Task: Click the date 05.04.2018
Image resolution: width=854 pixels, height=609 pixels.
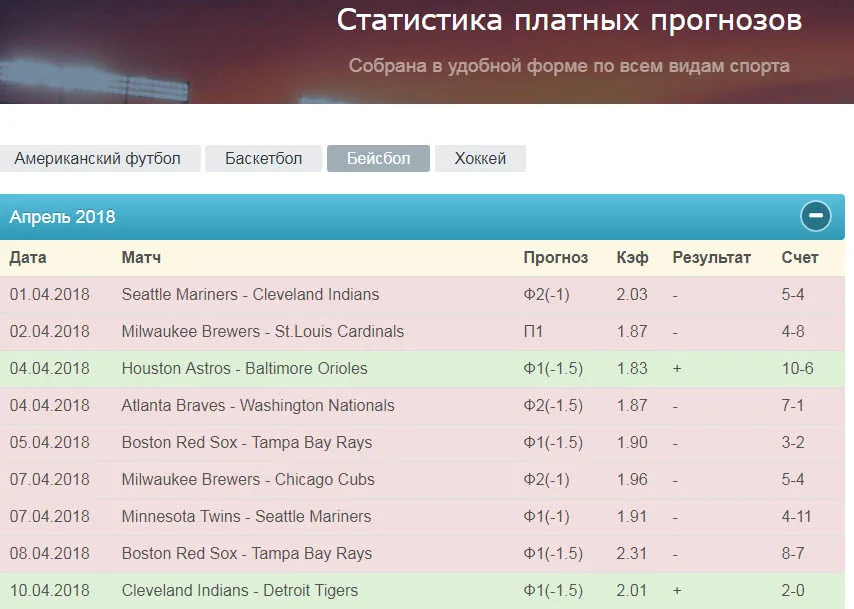Action: point(50,442)
